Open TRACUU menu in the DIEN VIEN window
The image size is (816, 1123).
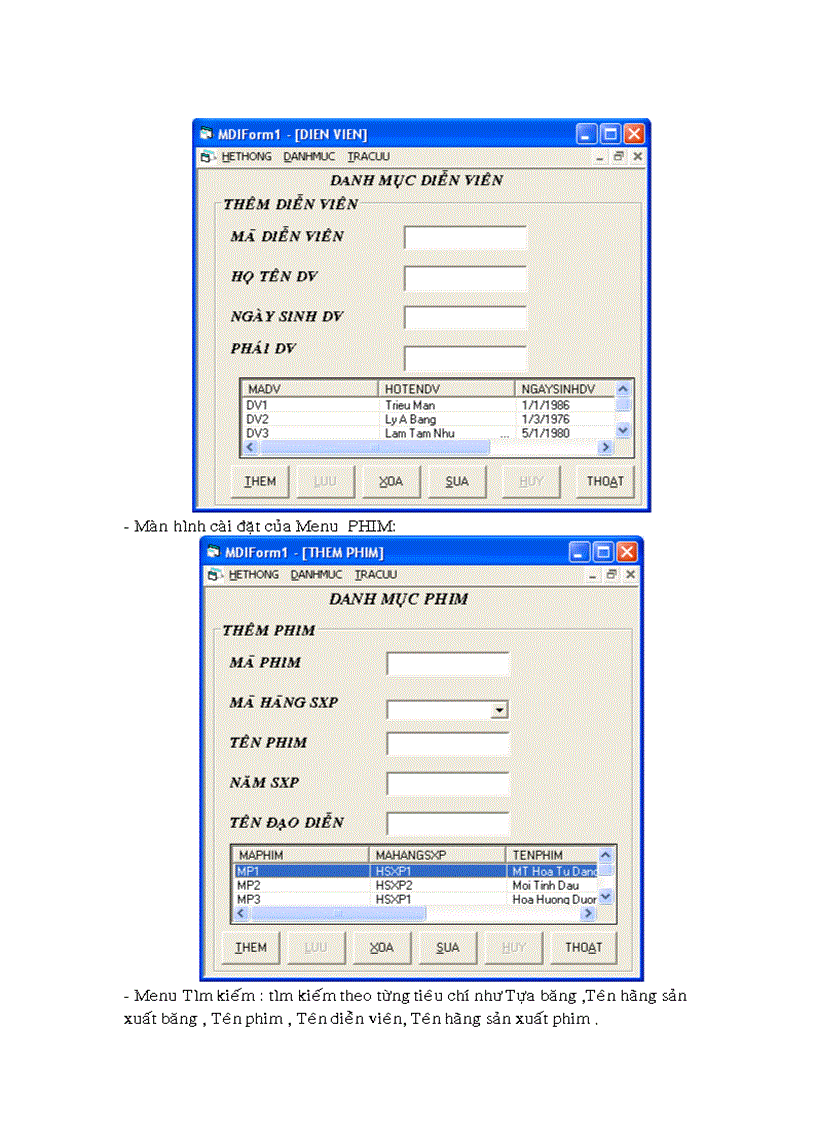[x=369, y=157]
